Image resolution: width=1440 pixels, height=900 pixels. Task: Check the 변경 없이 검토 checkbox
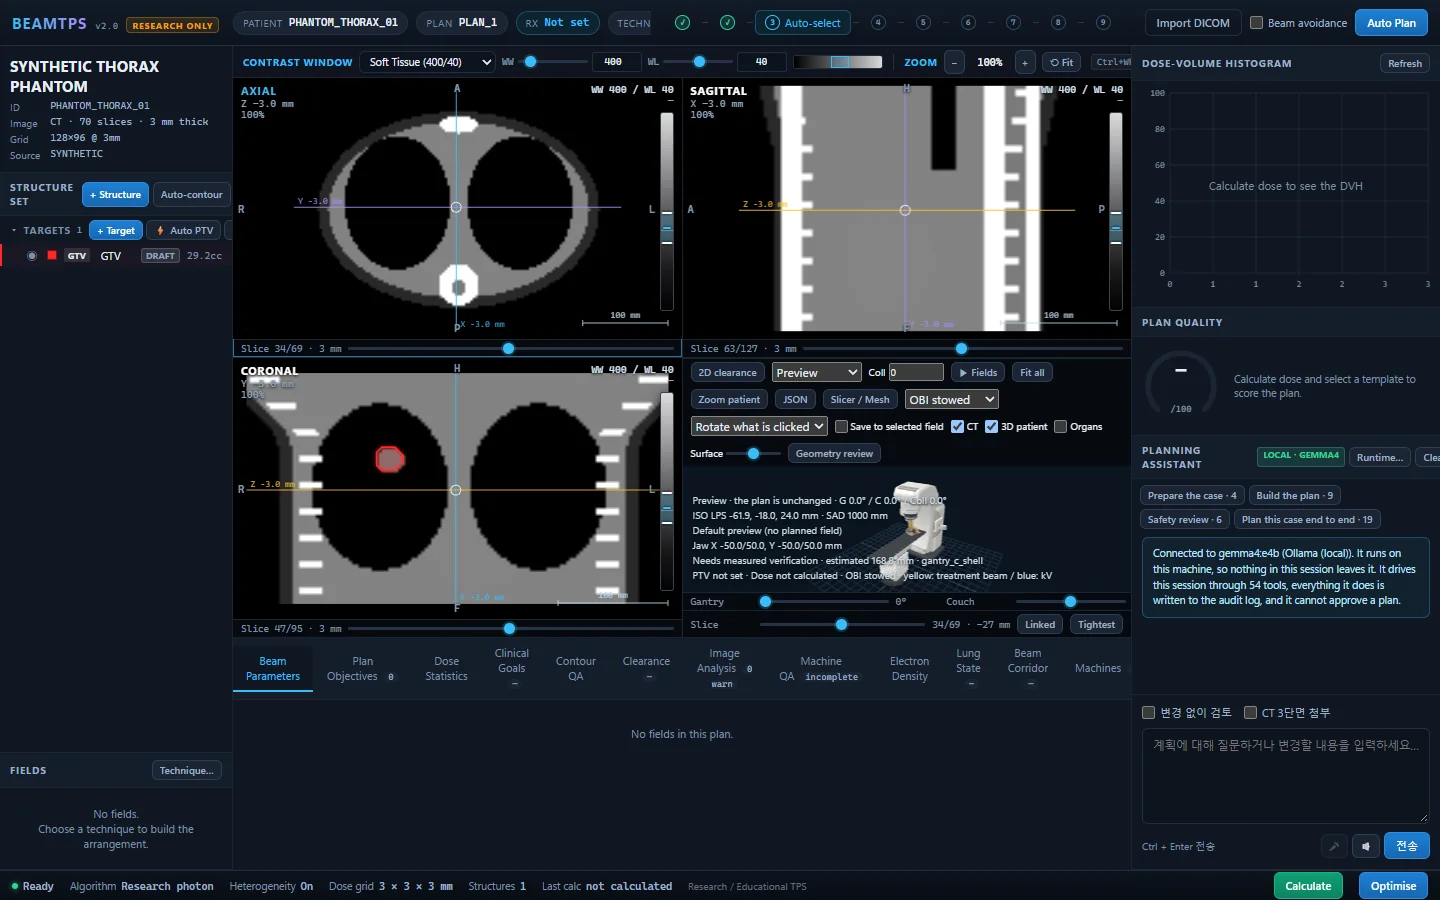(1148, 713)
